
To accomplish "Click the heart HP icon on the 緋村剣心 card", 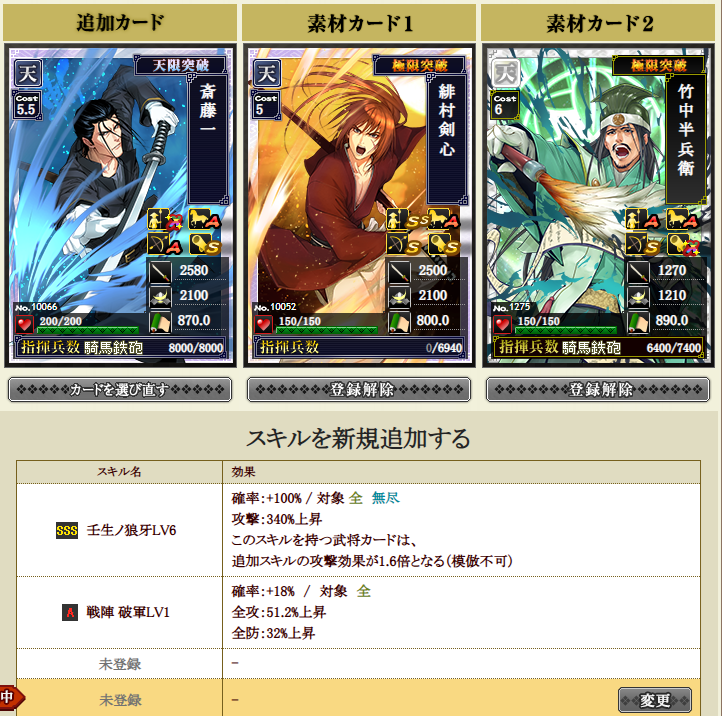I will click(263, 325).
